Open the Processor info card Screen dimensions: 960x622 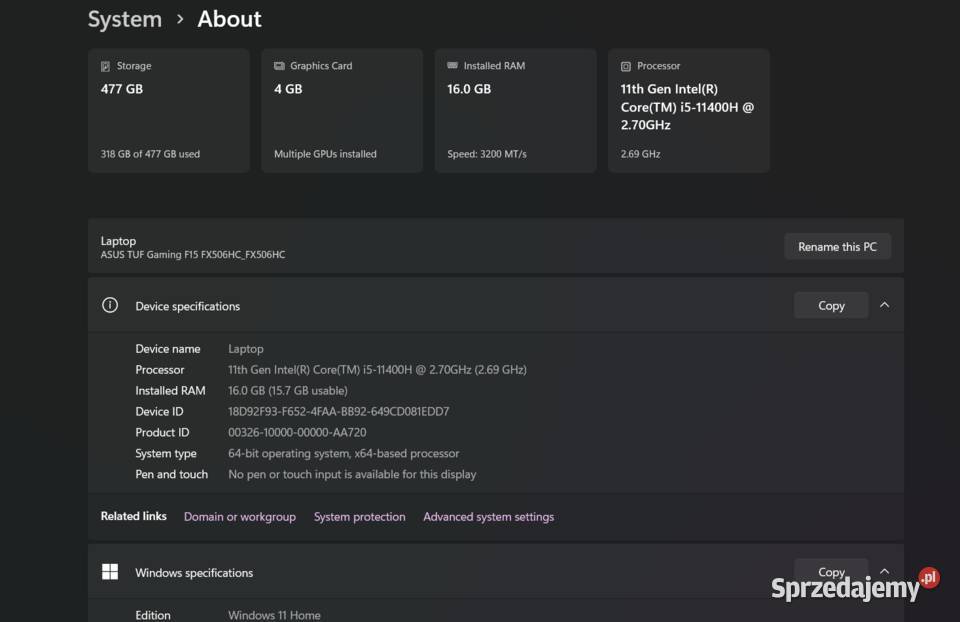point(688,110)
